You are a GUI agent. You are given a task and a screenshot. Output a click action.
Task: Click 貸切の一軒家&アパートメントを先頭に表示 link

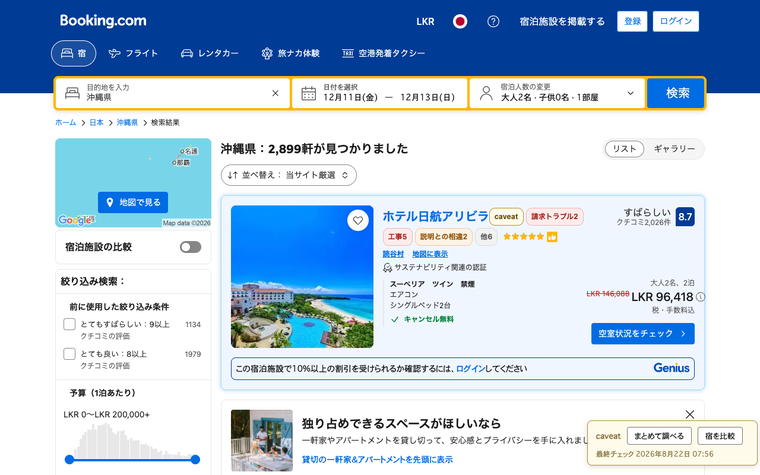(x=377, y=459)
